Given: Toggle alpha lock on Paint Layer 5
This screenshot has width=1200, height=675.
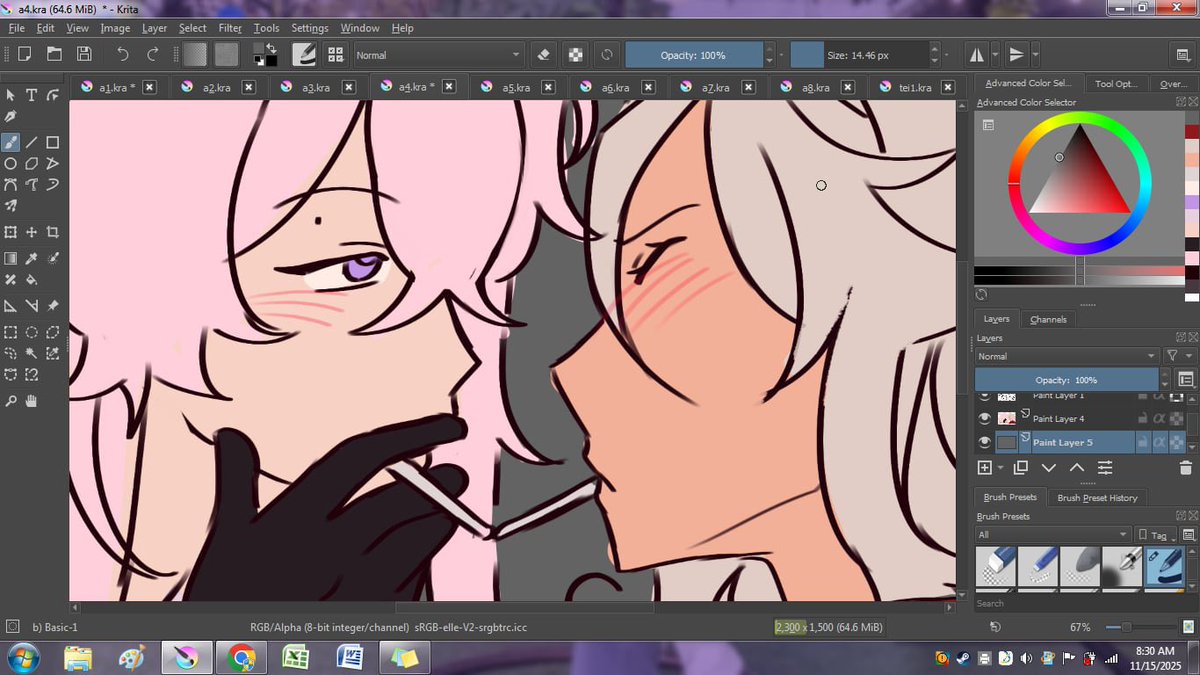Looking at the screenshot, I should click(x=1176, y=442).
